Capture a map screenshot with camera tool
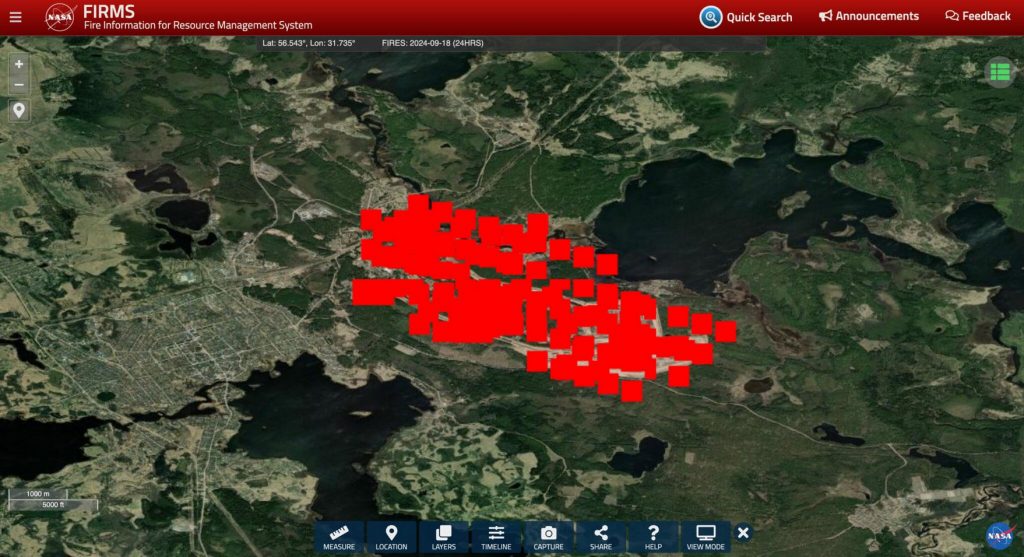Image resolution: width=1024 pixels, height=557 pixels. (548, 537)
